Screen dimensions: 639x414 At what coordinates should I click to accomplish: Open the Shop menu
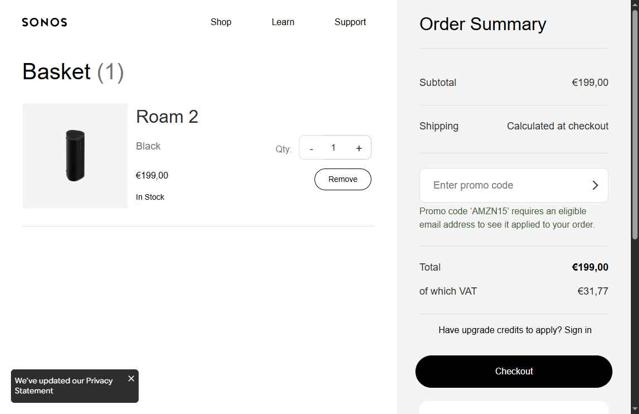coord(221,22)
